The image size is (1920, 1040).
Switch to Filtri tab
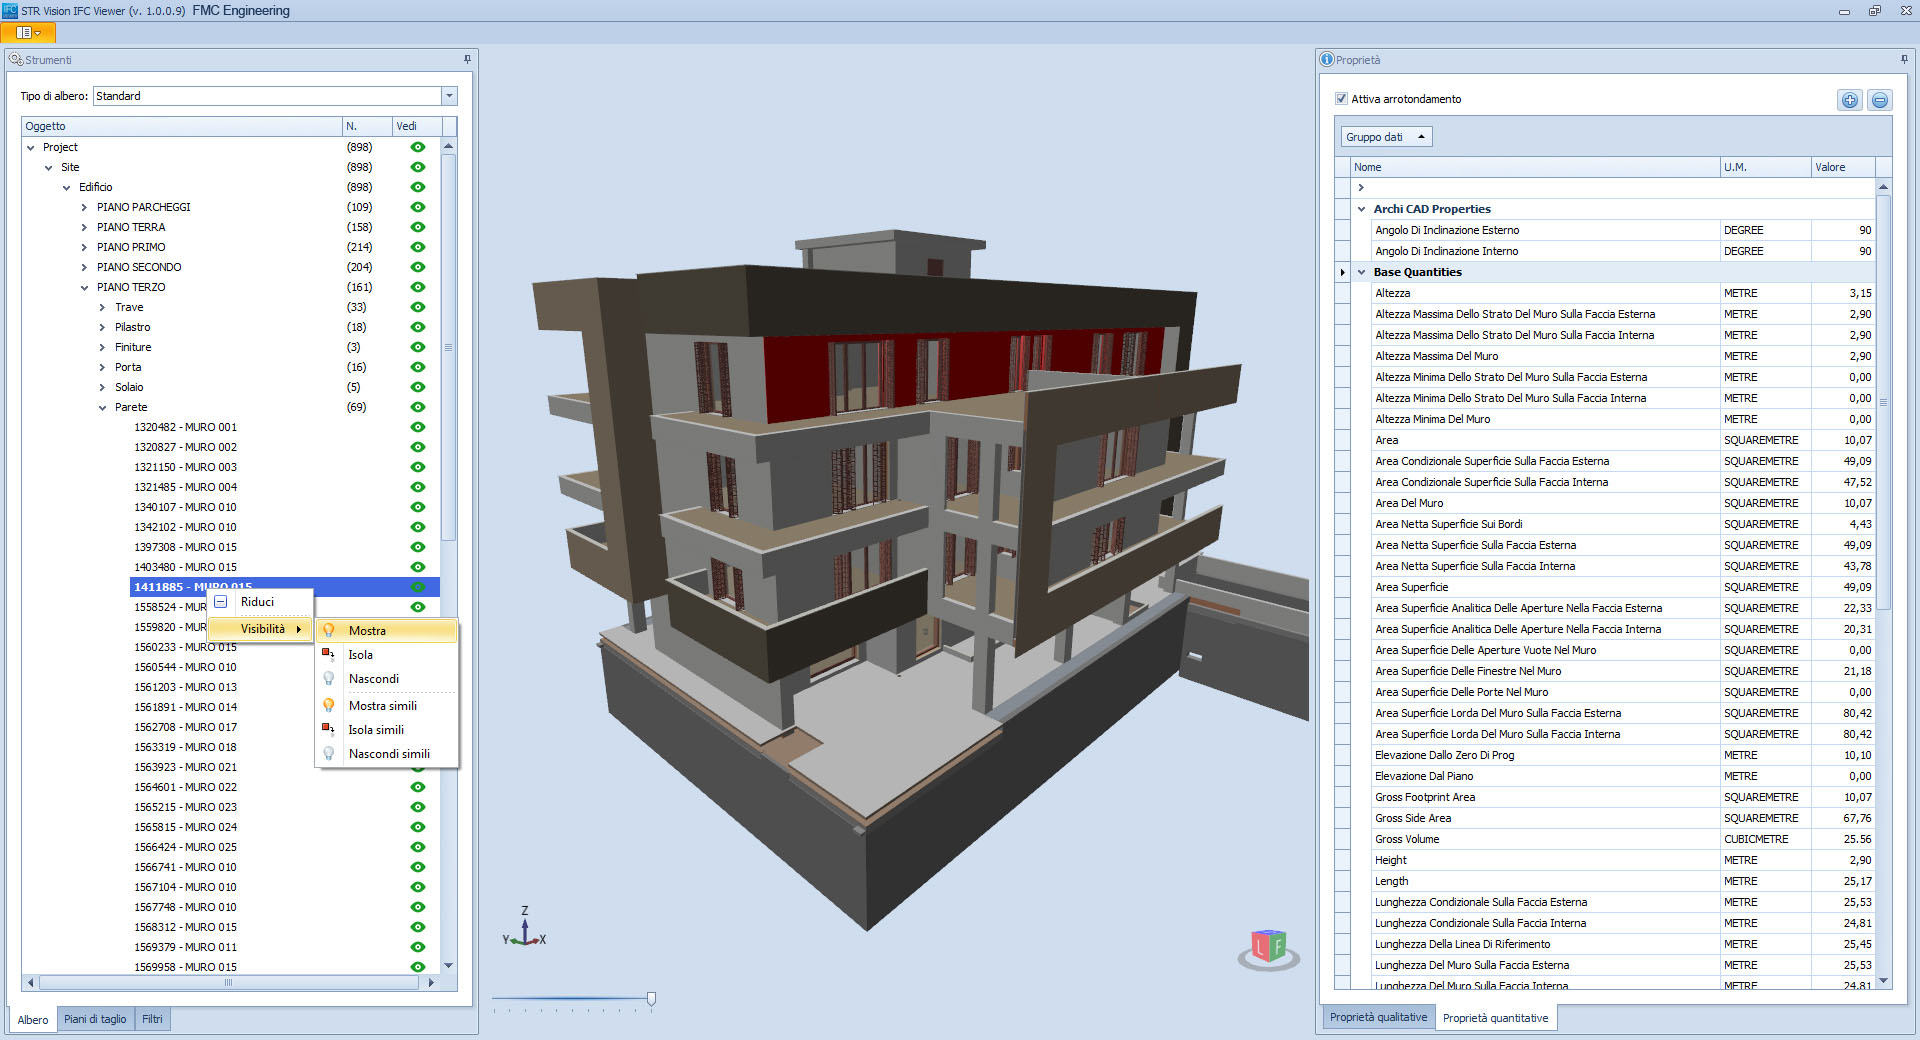tap(152, 1019)
